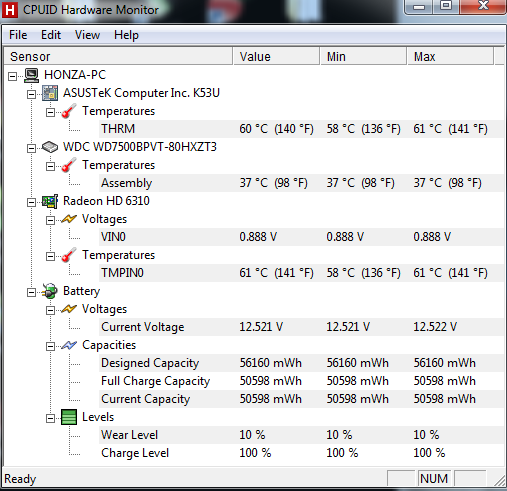Click the Radeon Voltages lightning icon
The image size is (507, 491).
pyautogui.click(x=69, y=219)
